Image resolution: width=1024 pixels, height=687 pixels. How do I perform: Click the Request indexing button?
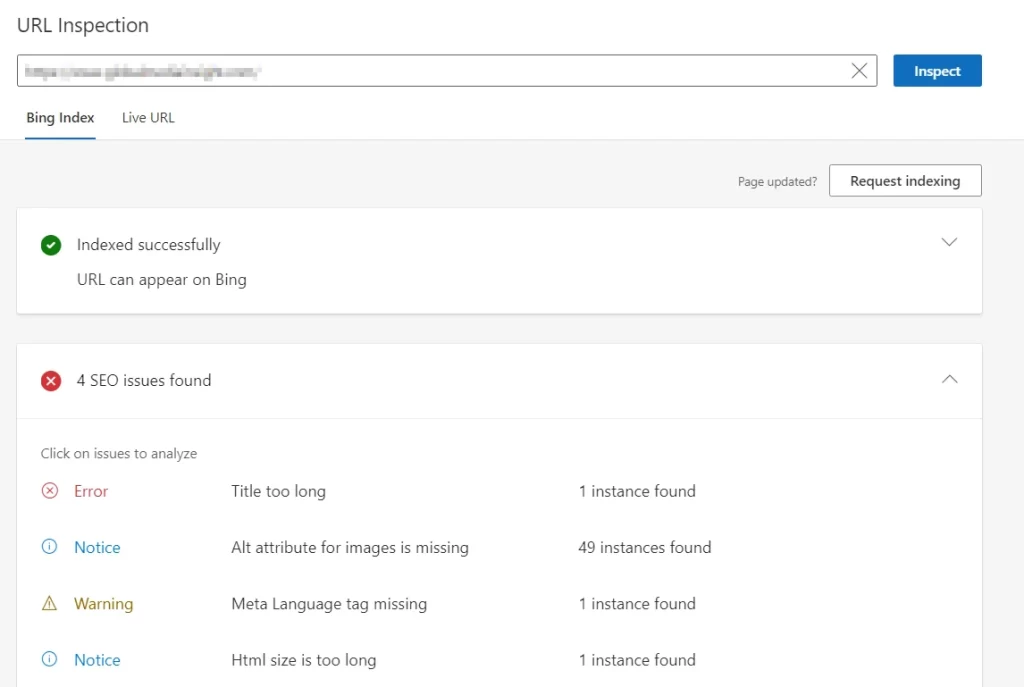[x=904, y=181]
